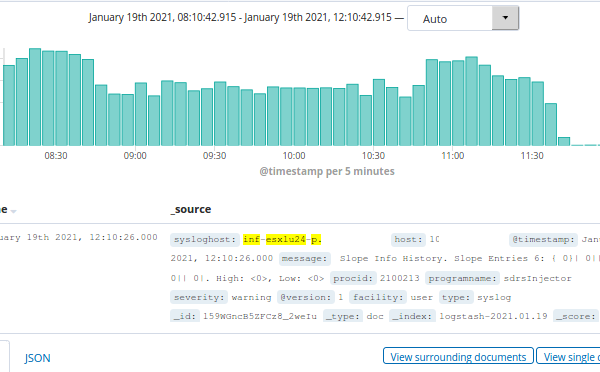The height and width of the screenshot is (372, 600).
Task: Click the highlighted inf-esxlu24-p sysloghost value
Action: click(x=282, y=240)
